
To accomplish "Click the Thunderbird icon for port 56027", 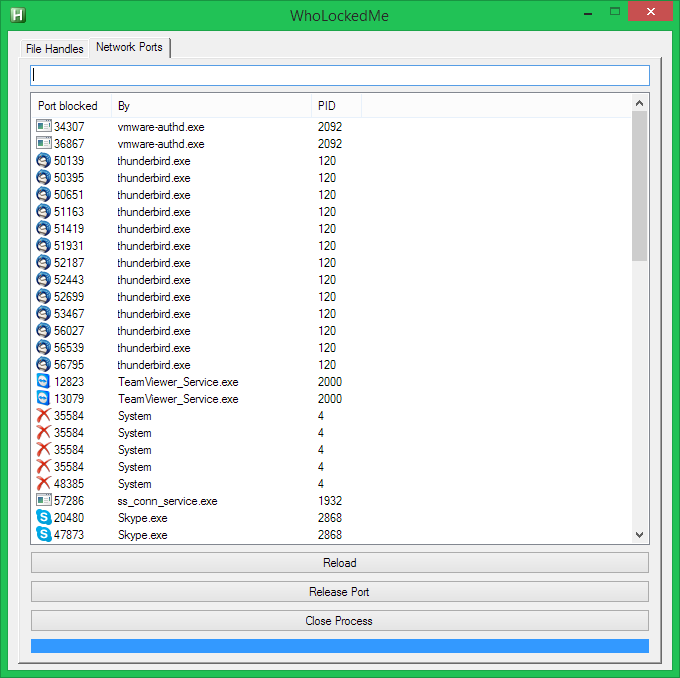I will [43, 331].
